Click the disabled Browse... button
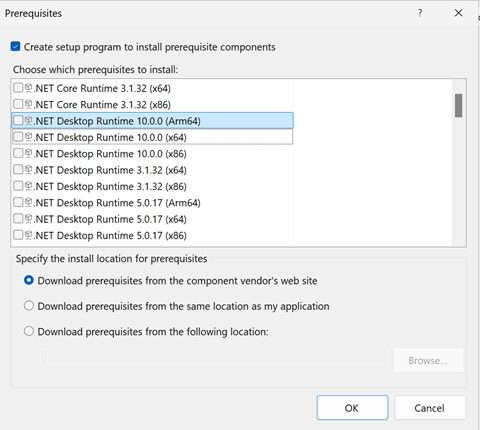Image resolution: width=480 pixels, height=430 pixels. click(428, 360)
